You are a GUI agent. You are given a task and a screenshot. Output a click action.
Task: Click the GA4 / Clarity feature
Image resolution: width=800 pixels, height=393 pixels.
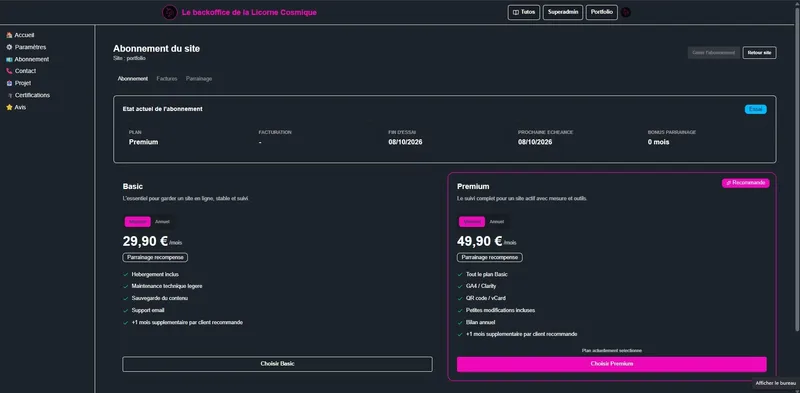click(481, 286)
